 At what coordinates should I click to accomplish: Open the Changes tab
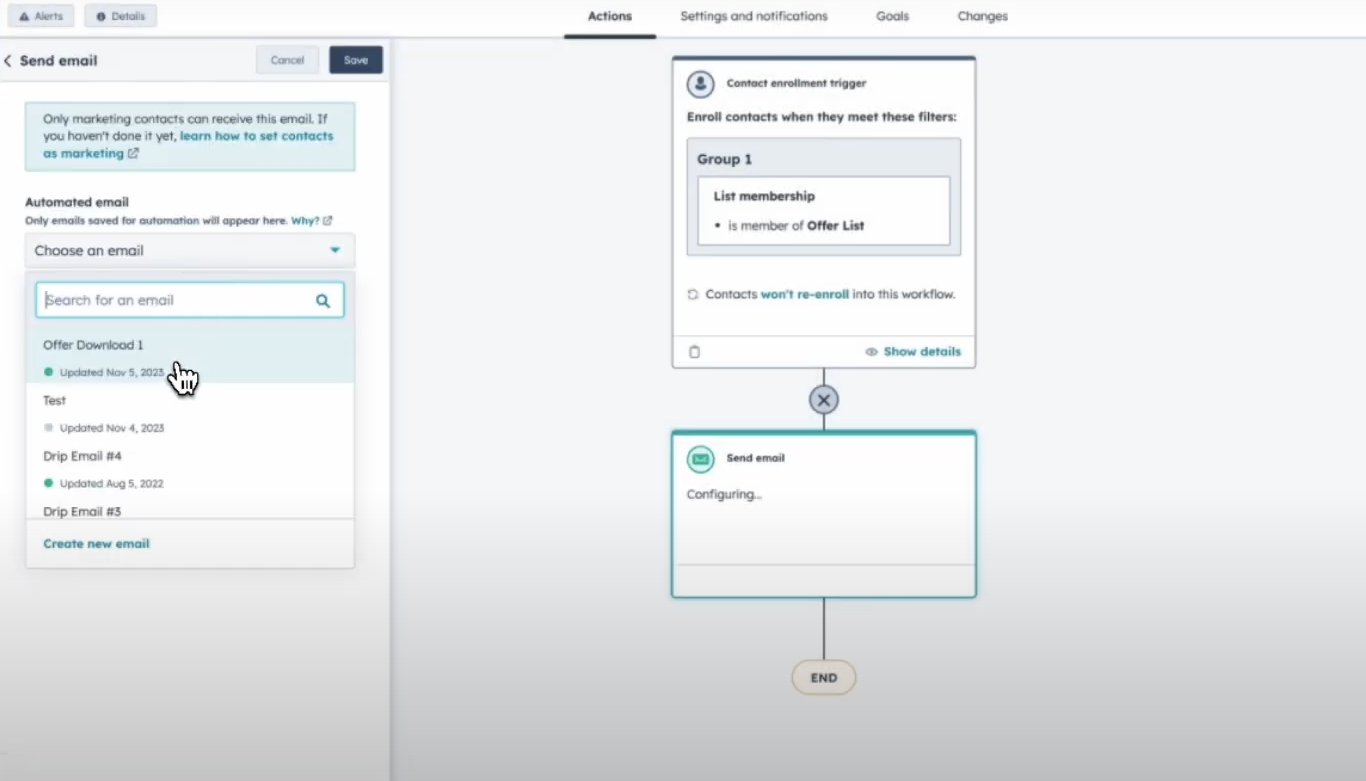[x=982, y=17]
